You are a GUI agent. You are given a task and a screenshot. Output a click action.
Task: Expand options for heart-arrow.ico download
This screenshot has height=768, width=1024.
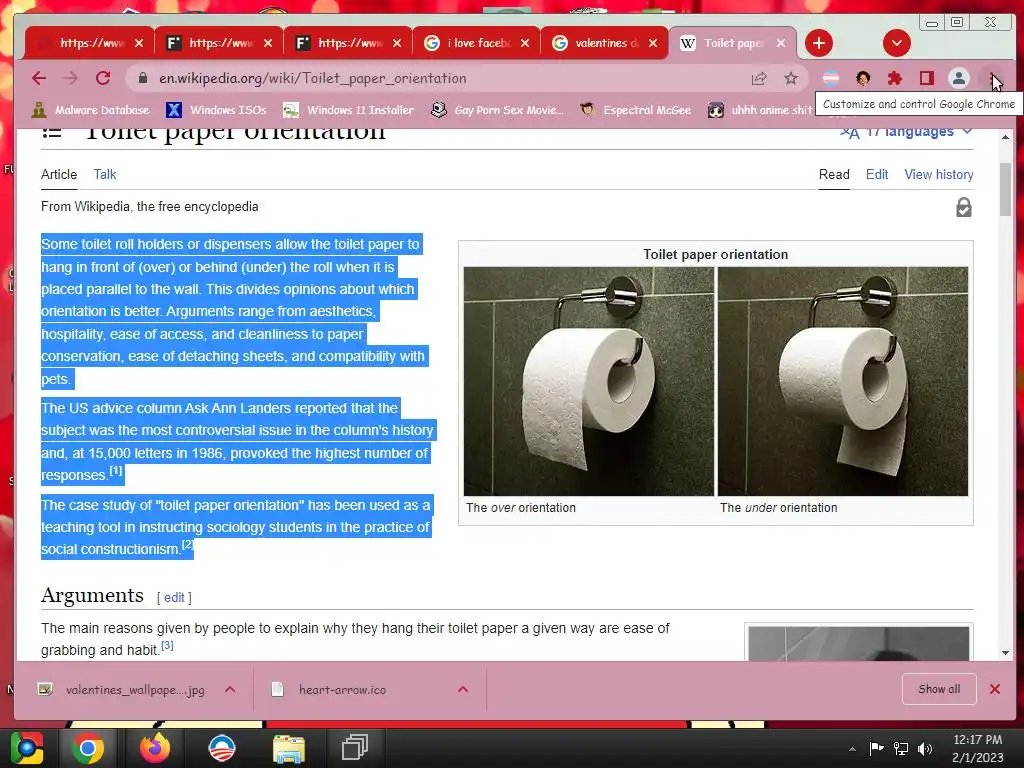(x=463, y=690)
